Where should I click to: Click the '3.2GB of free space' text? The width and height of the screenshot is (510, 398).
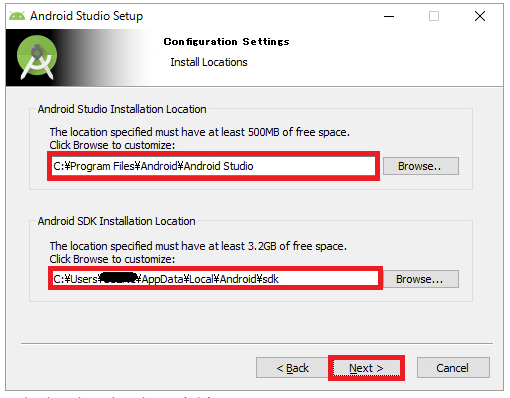[x=297, y=246]
